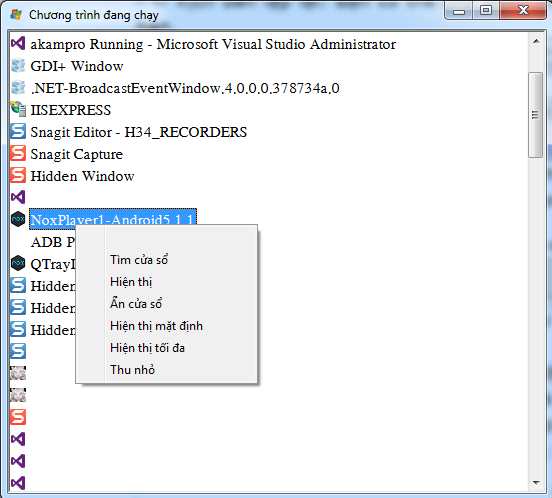This screenshot has height=498, width=552.
Task: Click the IISEXPRESS globe icon
Action: [x=18, y=109]
